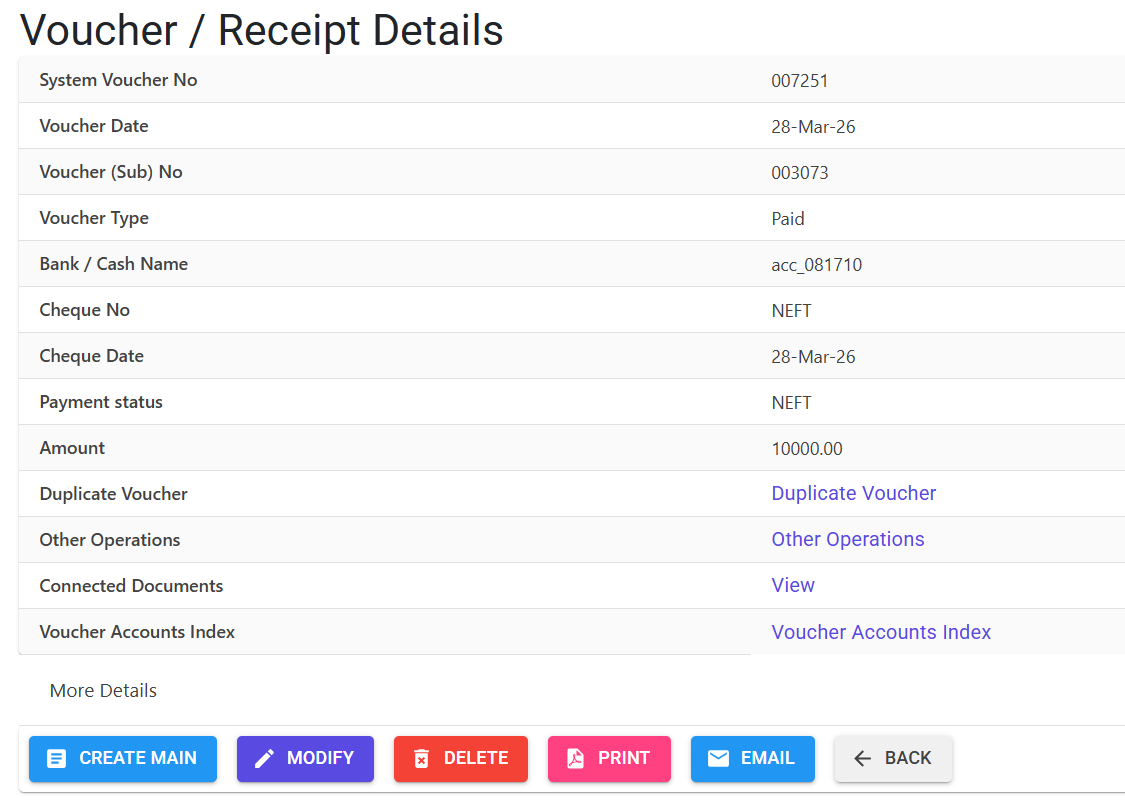Image resolution: width=1125 pixels, height=804 pixels.
Task: Click the Voucher / Receipt Details heading
Action: pos(262,31)
